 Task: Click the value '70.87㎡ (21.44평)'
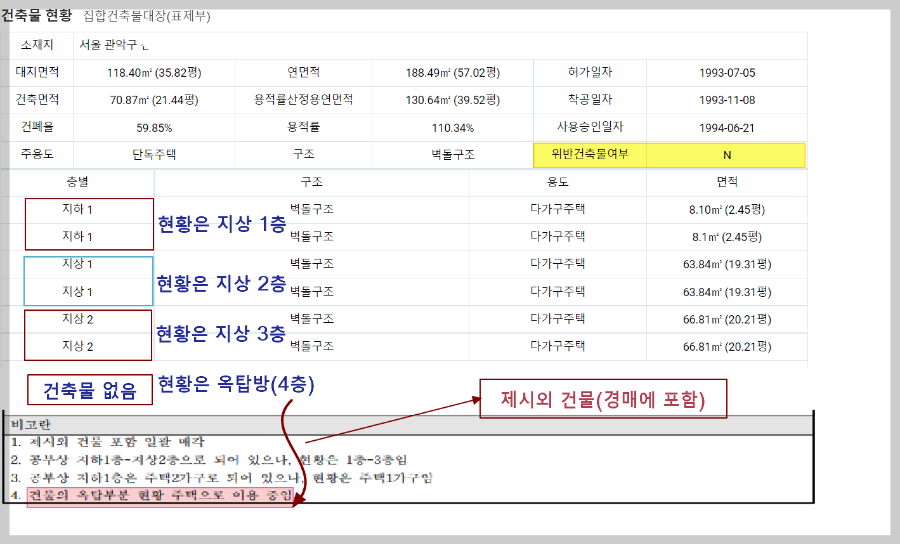click(x=154, y=100)
